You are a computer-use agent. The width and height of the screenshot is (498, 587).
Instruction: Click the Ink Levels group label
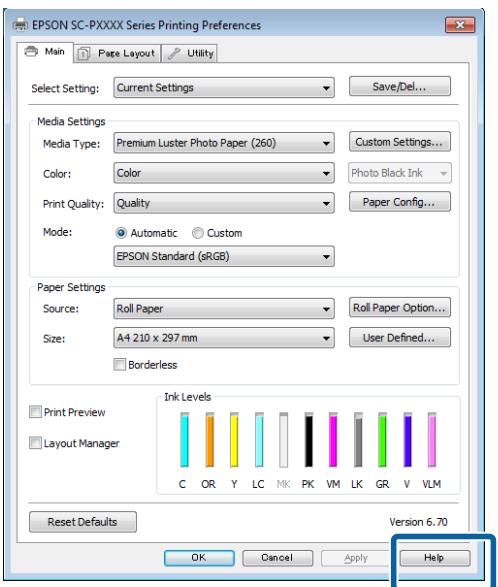(188, 397)
